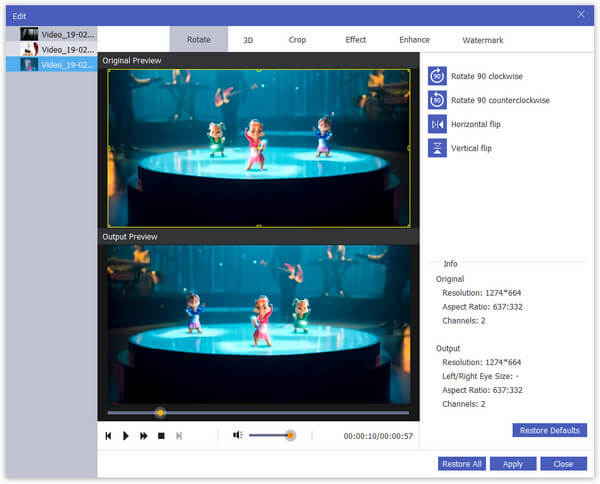Click the Restore All button
The height and width of the screenshot is (484, 600).
coord(462,464)
